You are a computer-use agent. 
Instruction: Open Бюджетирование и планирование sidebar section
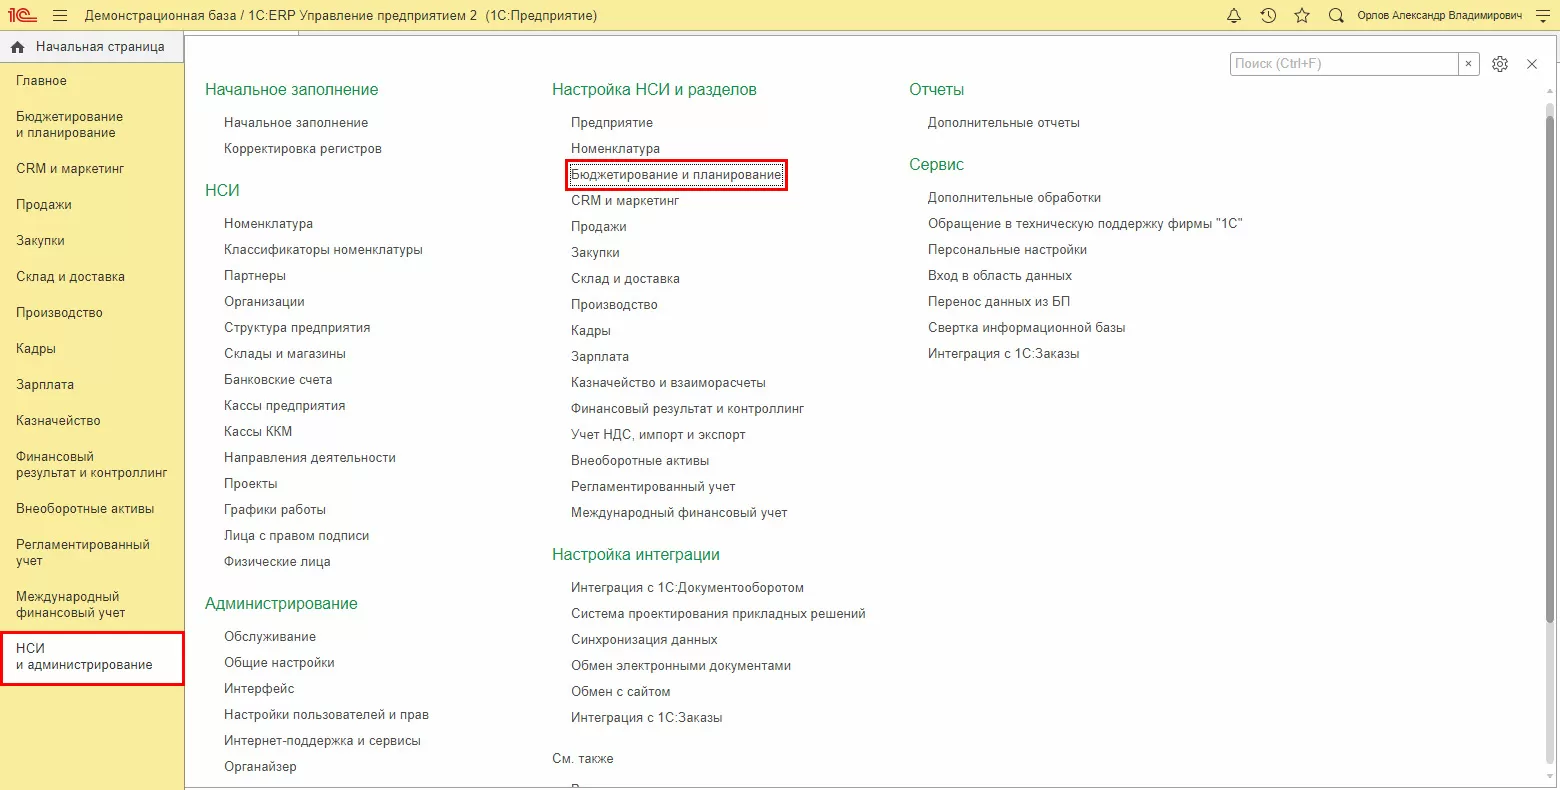click(x=70, y=125)
